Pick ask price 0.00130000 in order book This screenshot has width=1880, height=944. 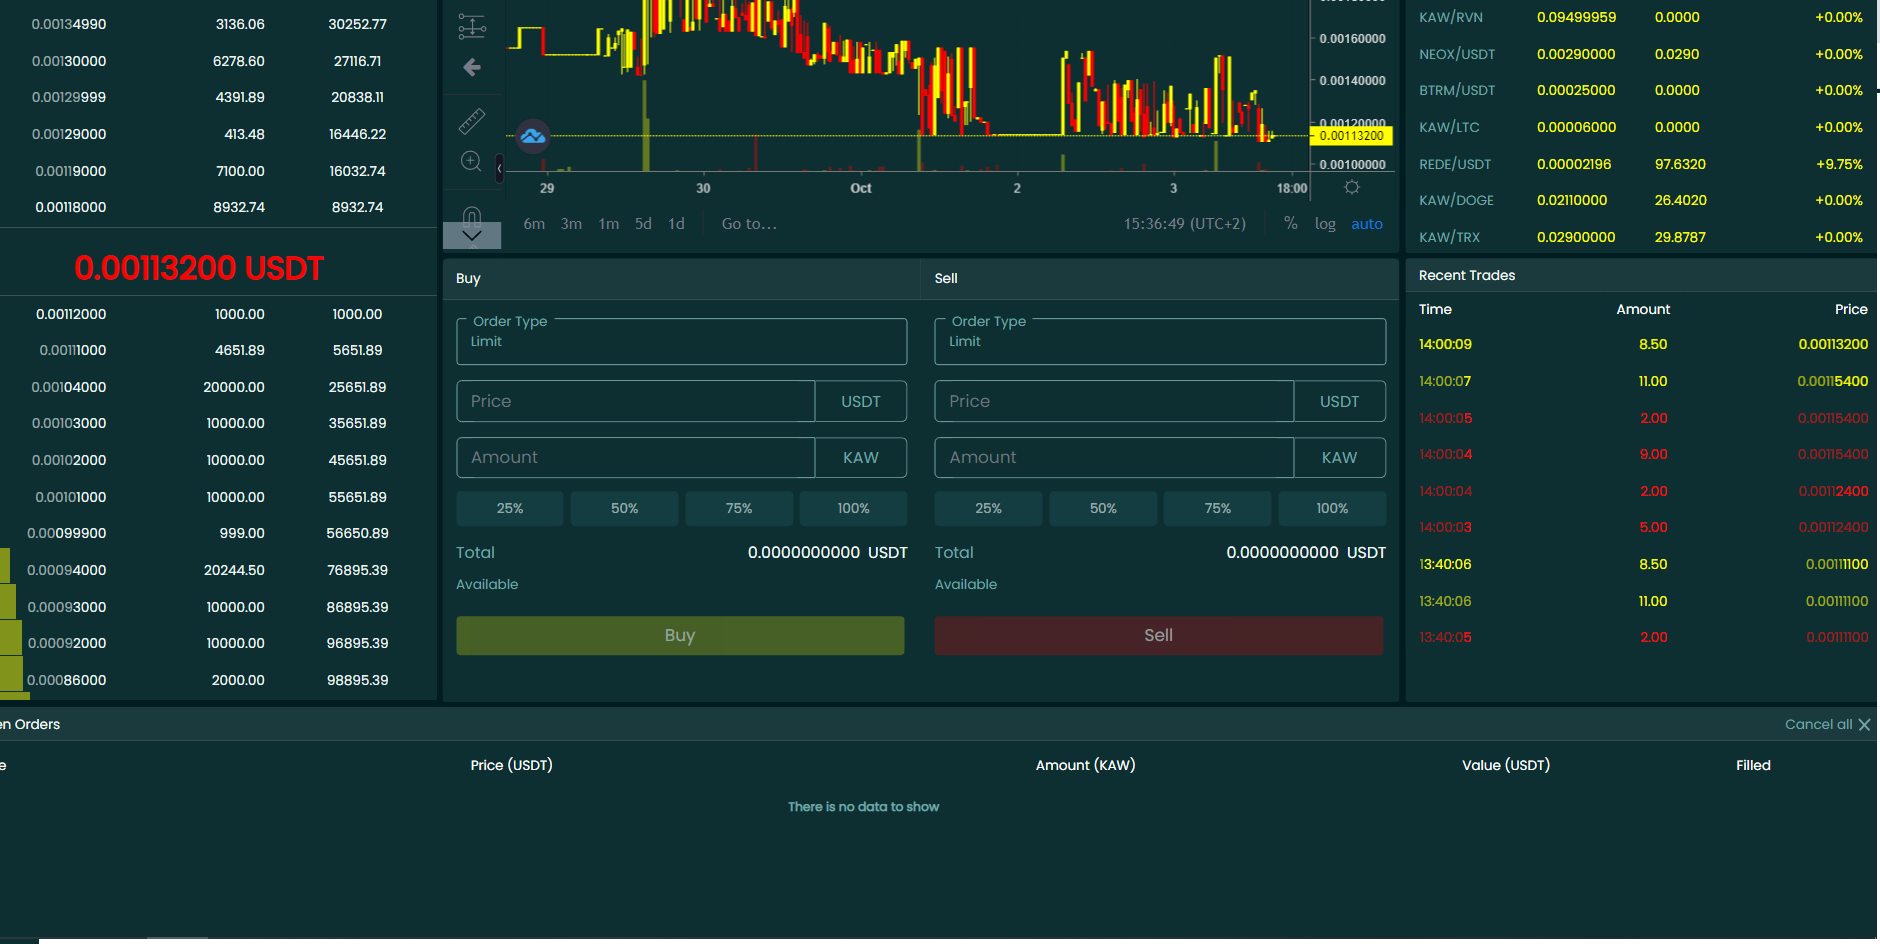pyautogui.click(x=69, y=61)
